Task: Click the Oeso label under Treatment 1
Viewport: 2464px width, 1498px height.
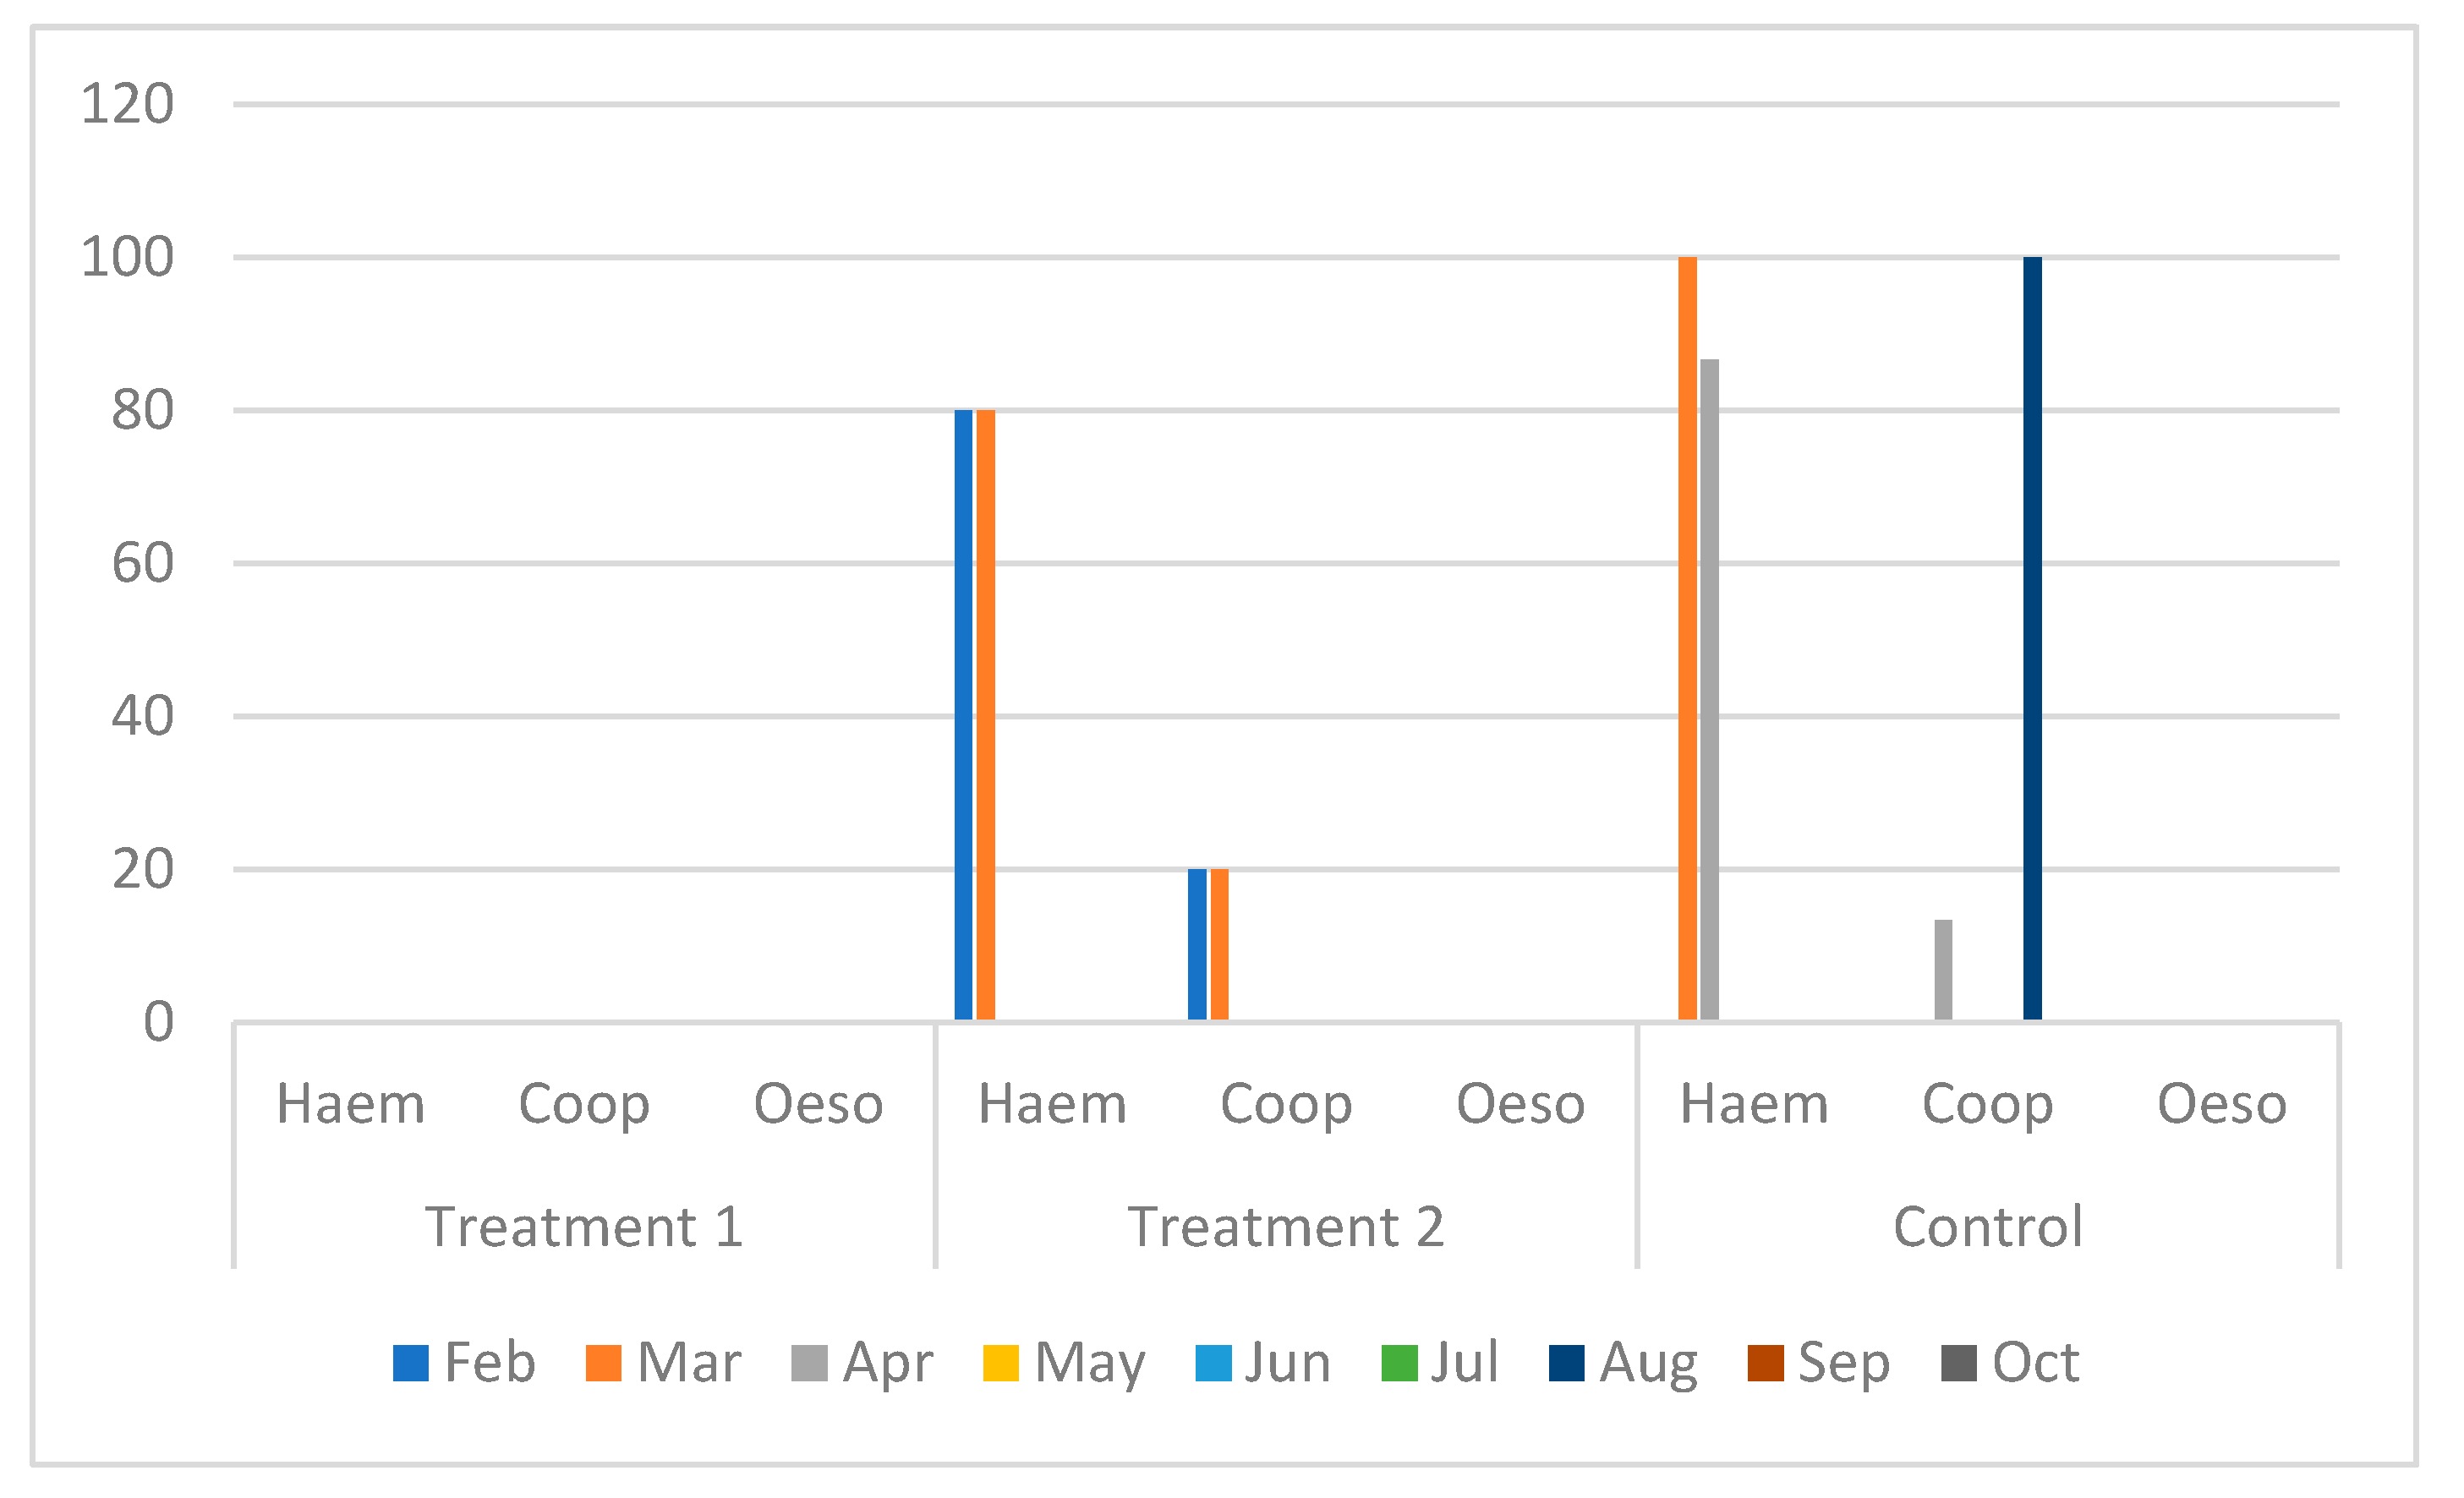Action: coord(818,1105)
